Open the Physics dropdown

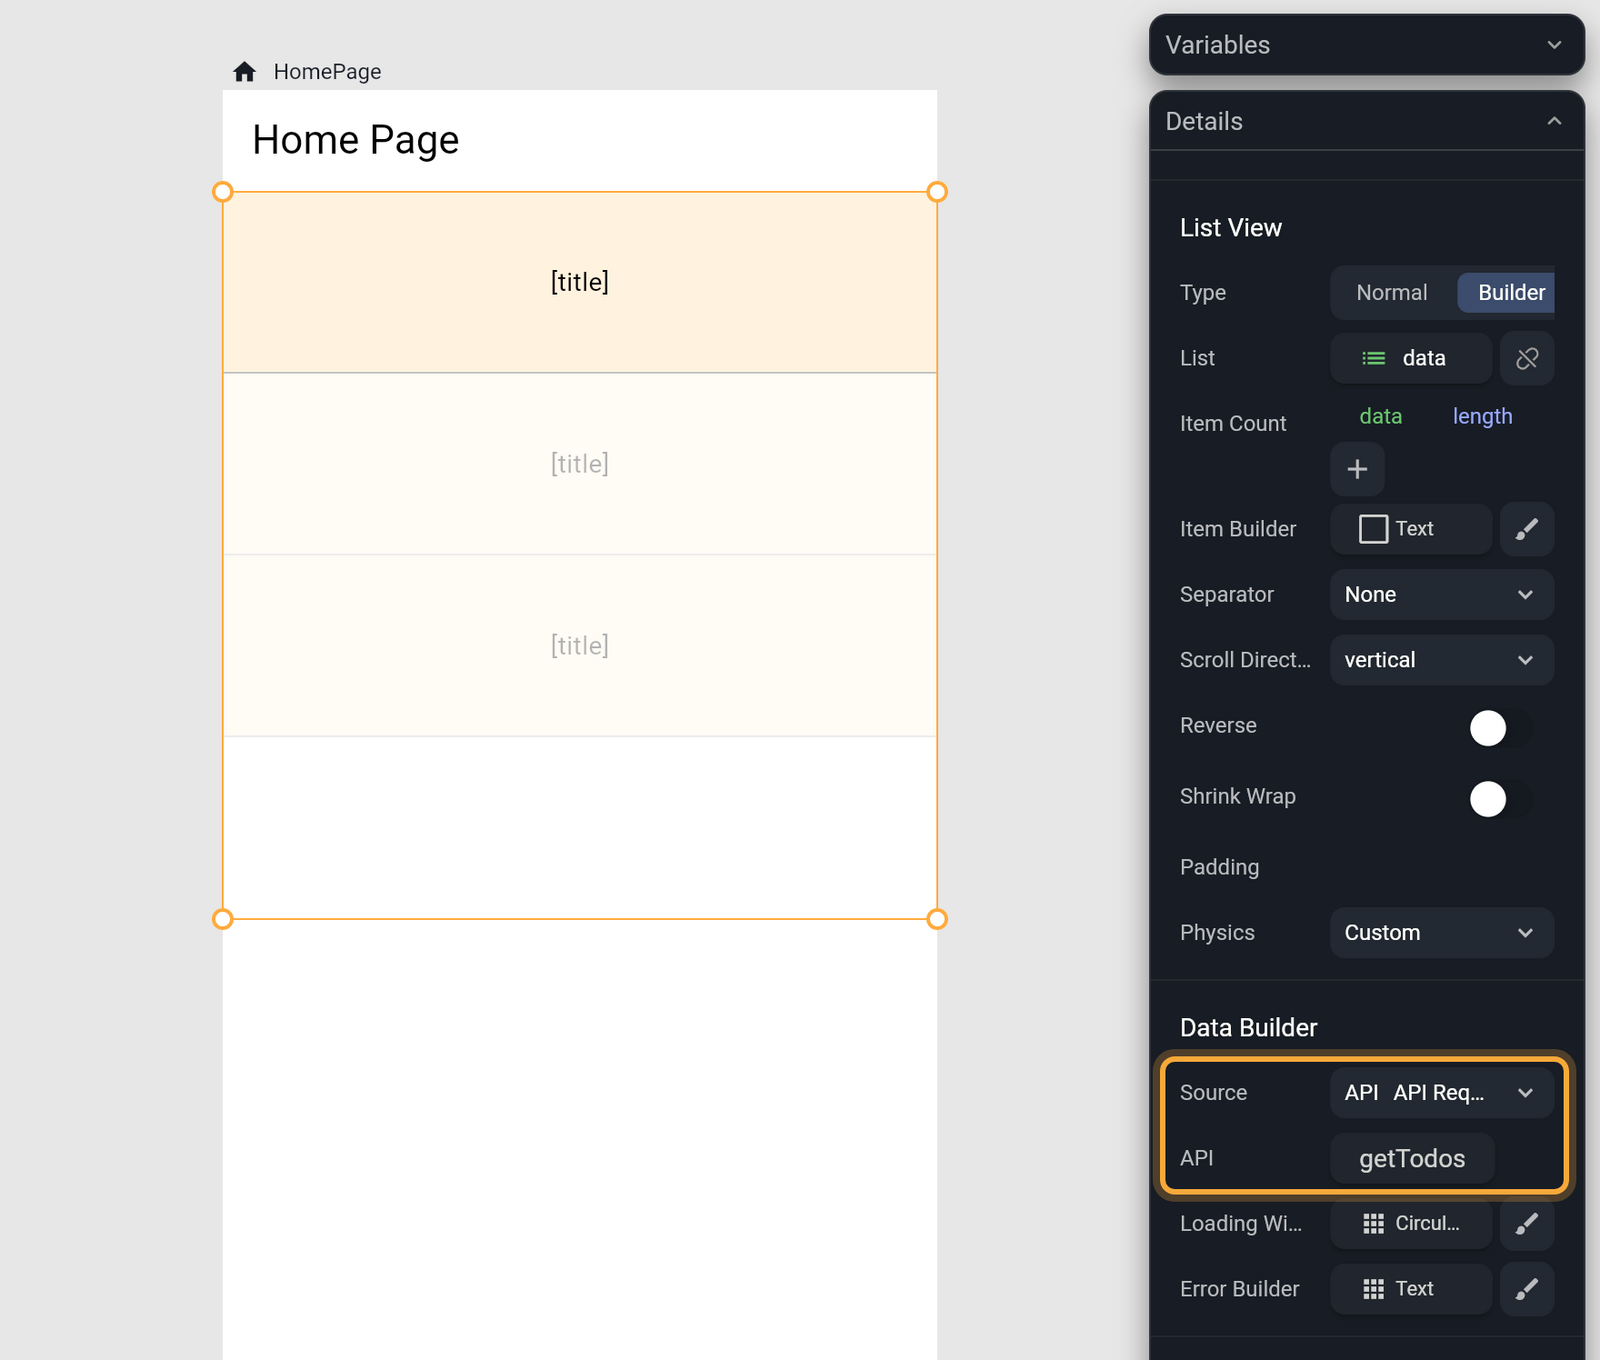[x=1442, y=933]
